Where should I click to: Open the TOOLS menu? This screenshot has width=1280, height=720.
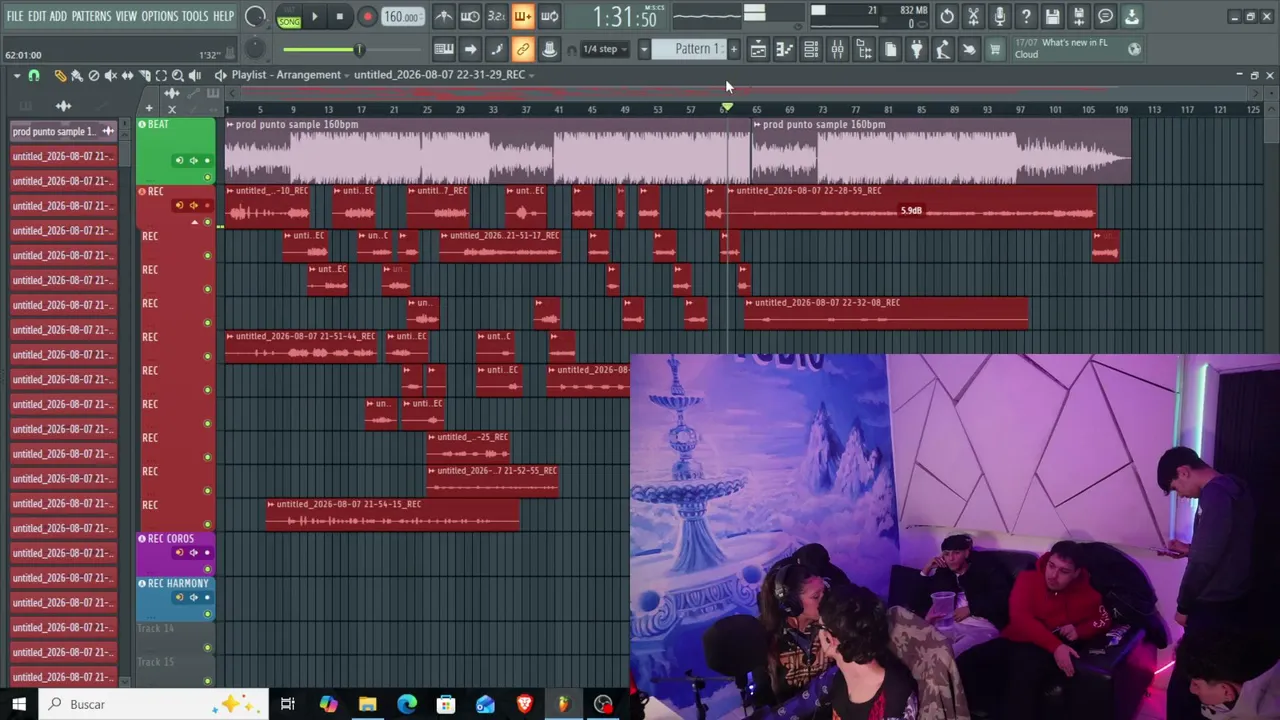195,16
